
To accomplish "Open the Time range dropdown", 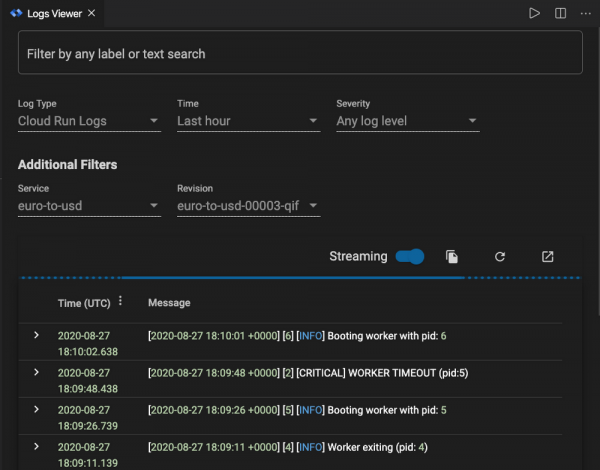I will click(x=248, y=121).
